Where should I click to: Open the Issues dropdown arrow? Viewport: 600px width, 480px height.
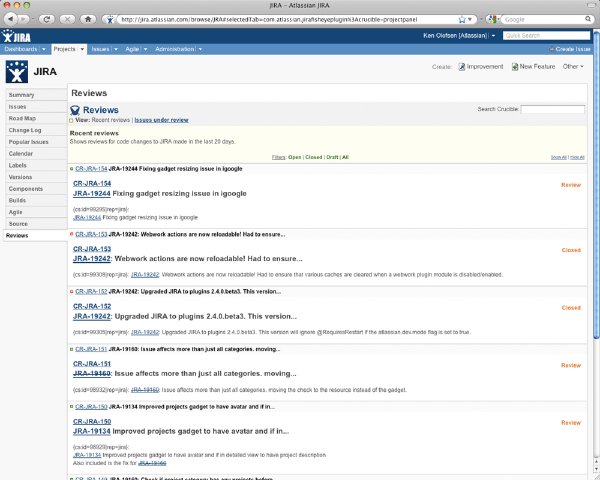pyautogui.click(x=116, y=49)
